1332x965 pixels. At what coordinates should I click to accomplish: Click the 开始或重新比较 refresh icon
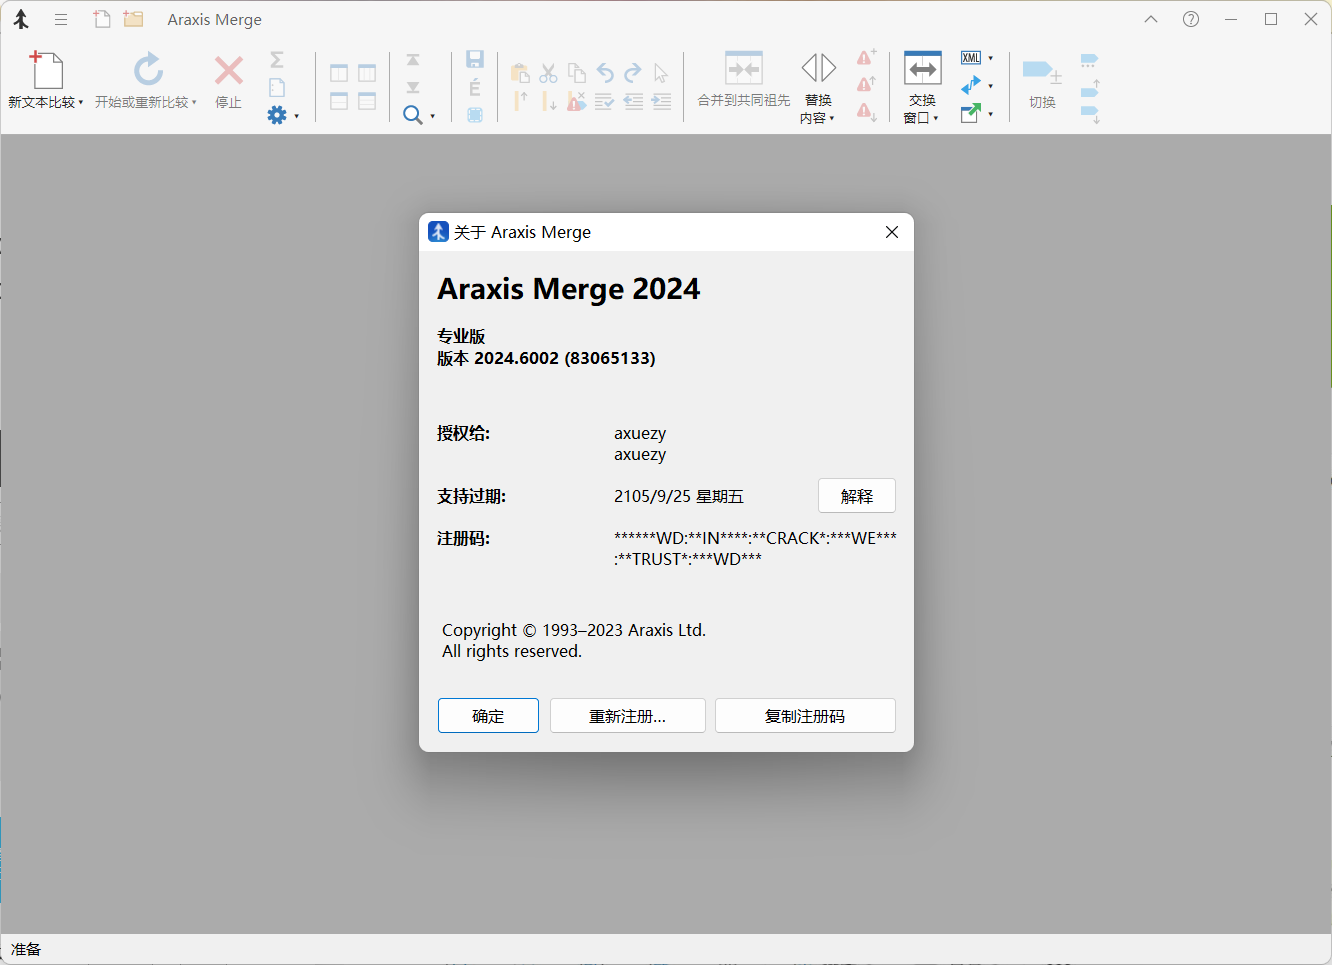(148, 70)
